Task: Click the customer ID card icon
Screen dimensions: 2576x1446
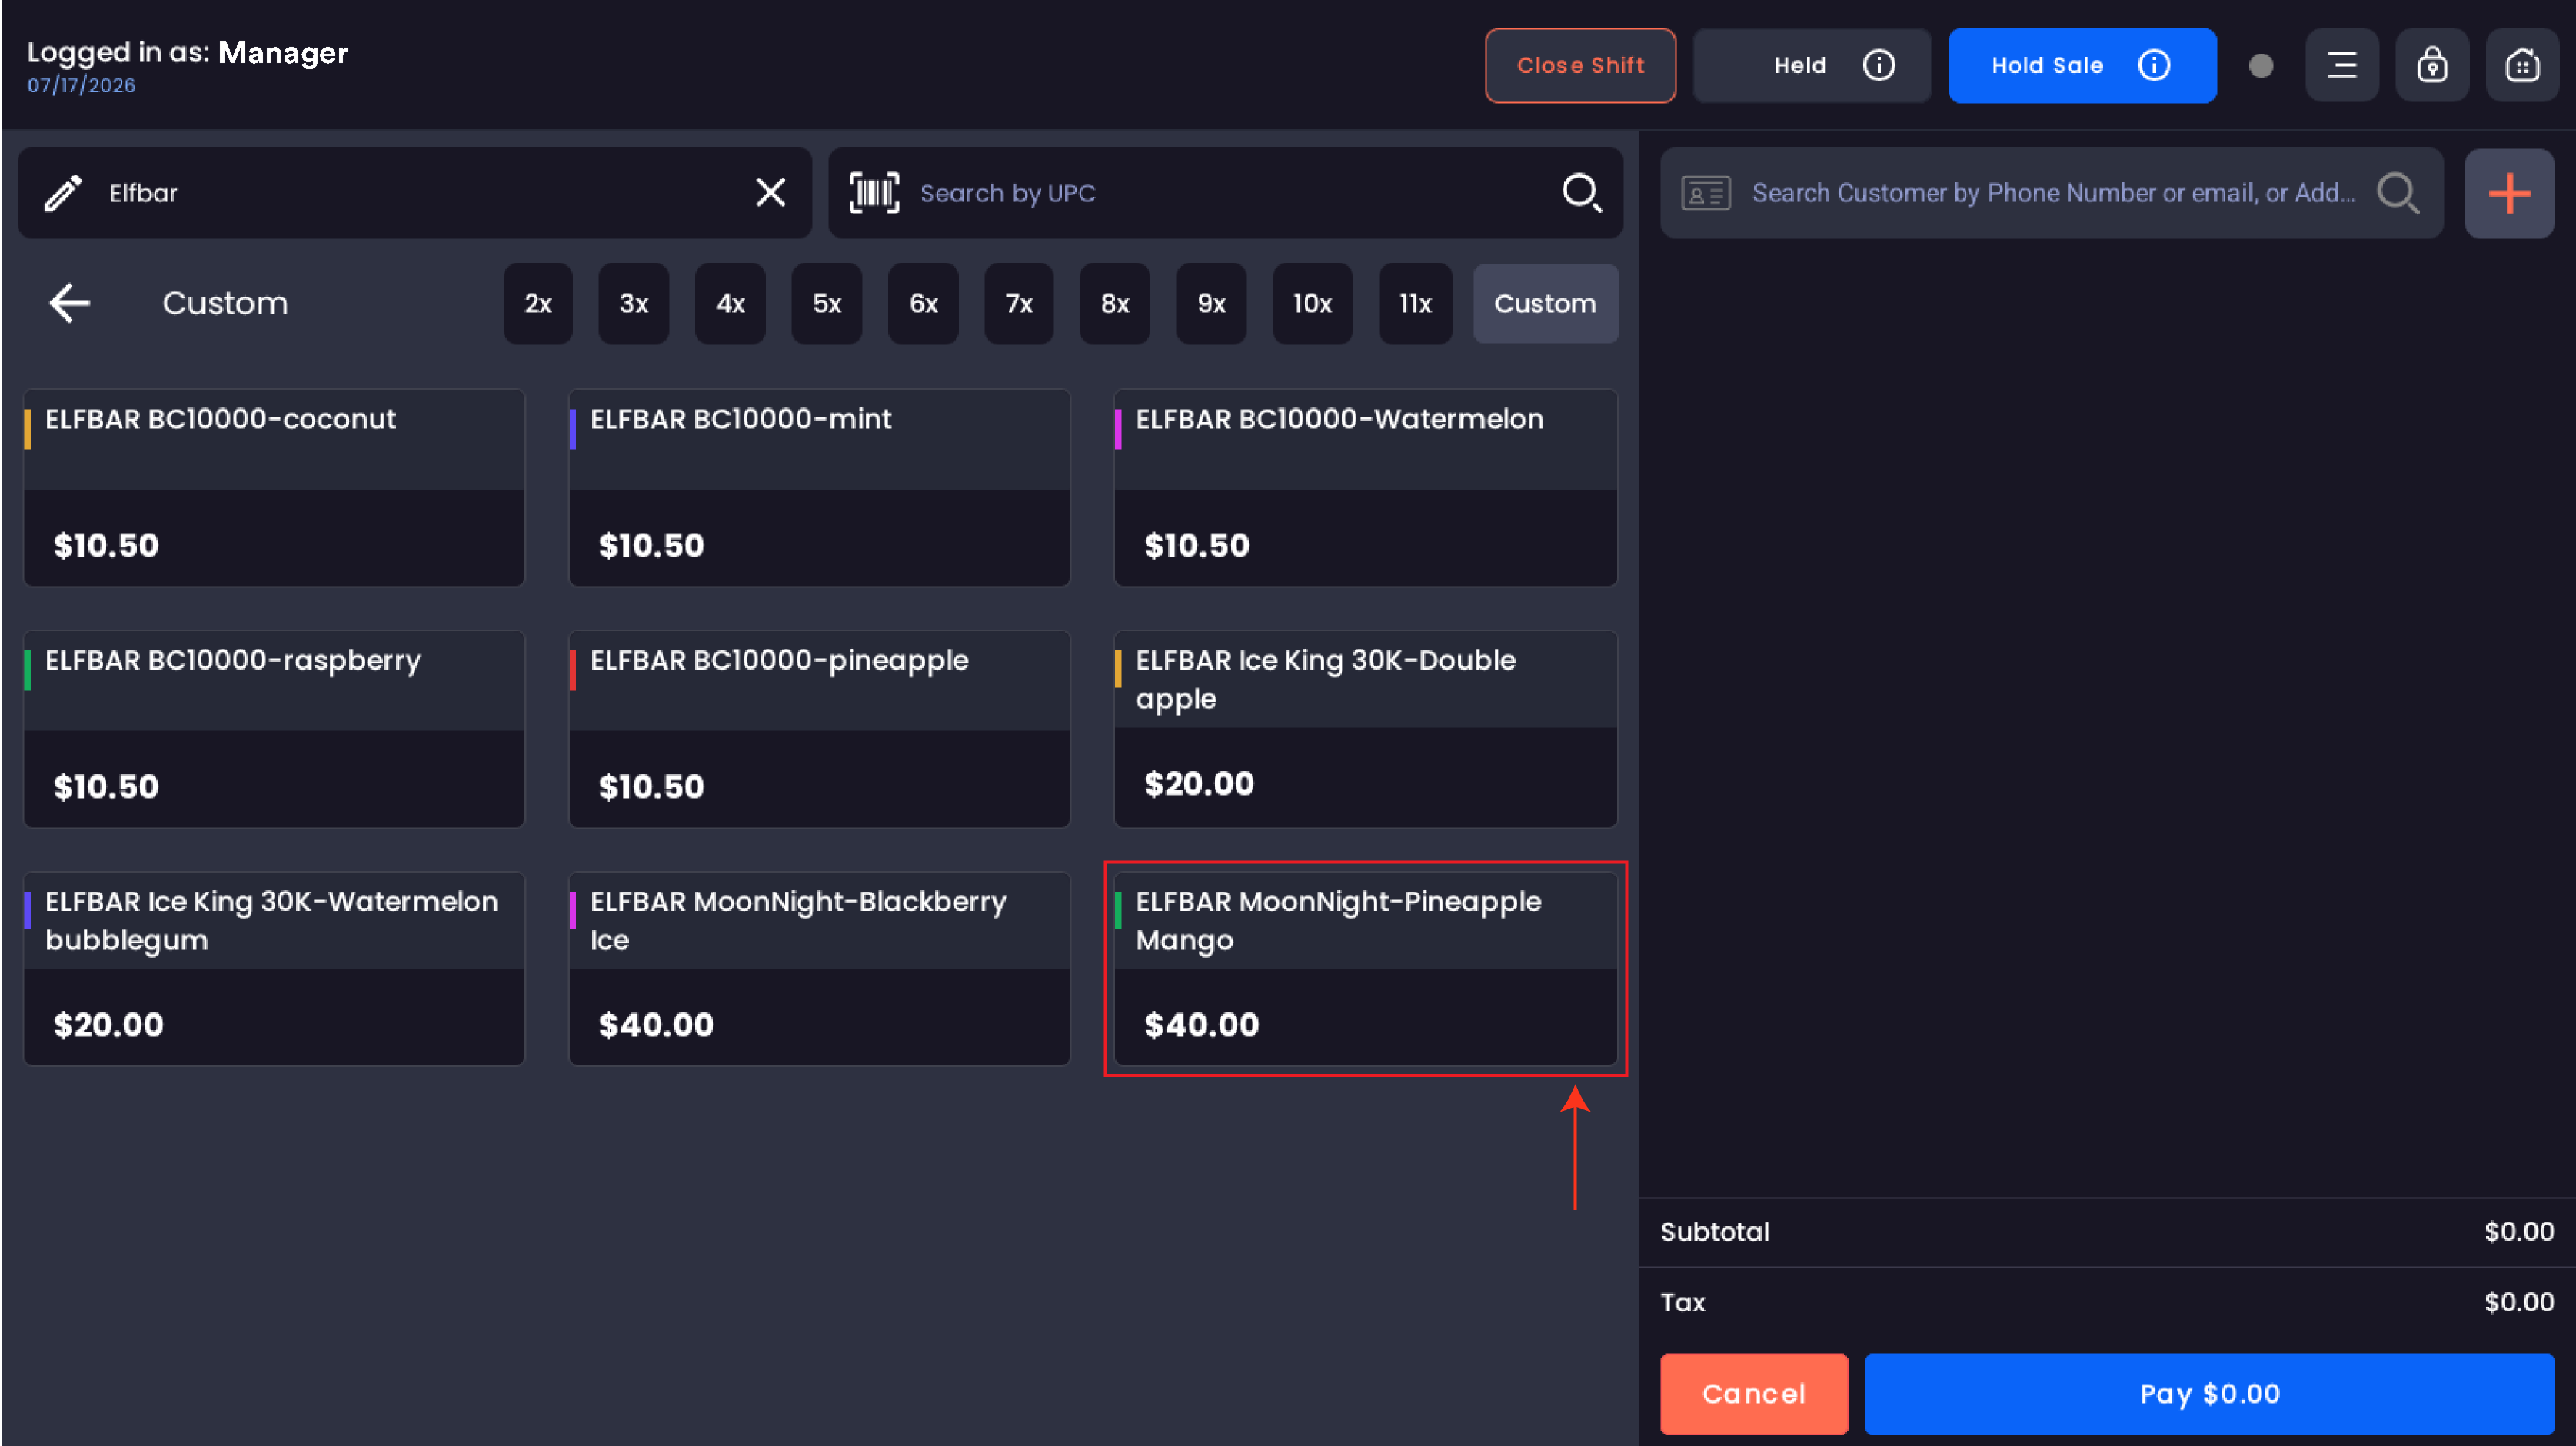Action: click(1706, 193)
